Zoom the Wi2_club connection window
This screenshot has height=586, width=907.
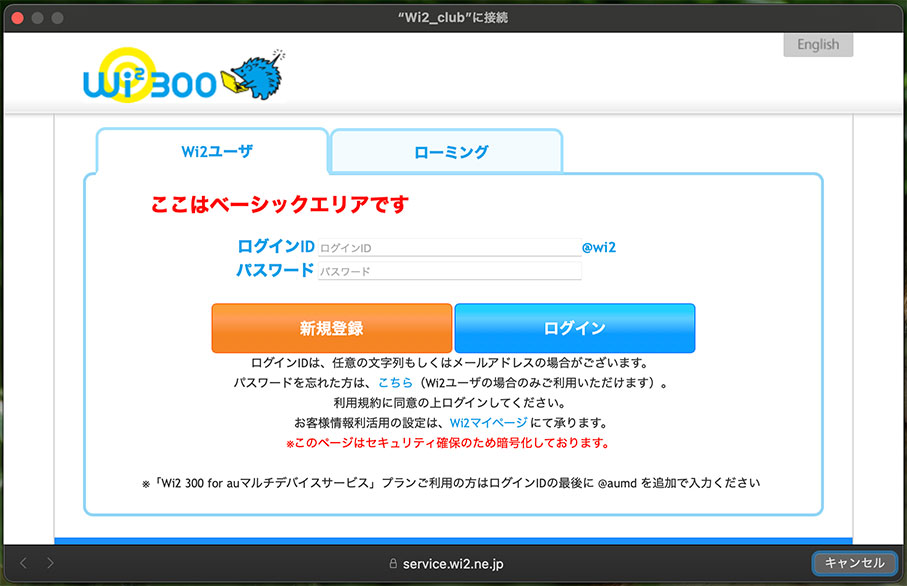(x=57, y=18)
